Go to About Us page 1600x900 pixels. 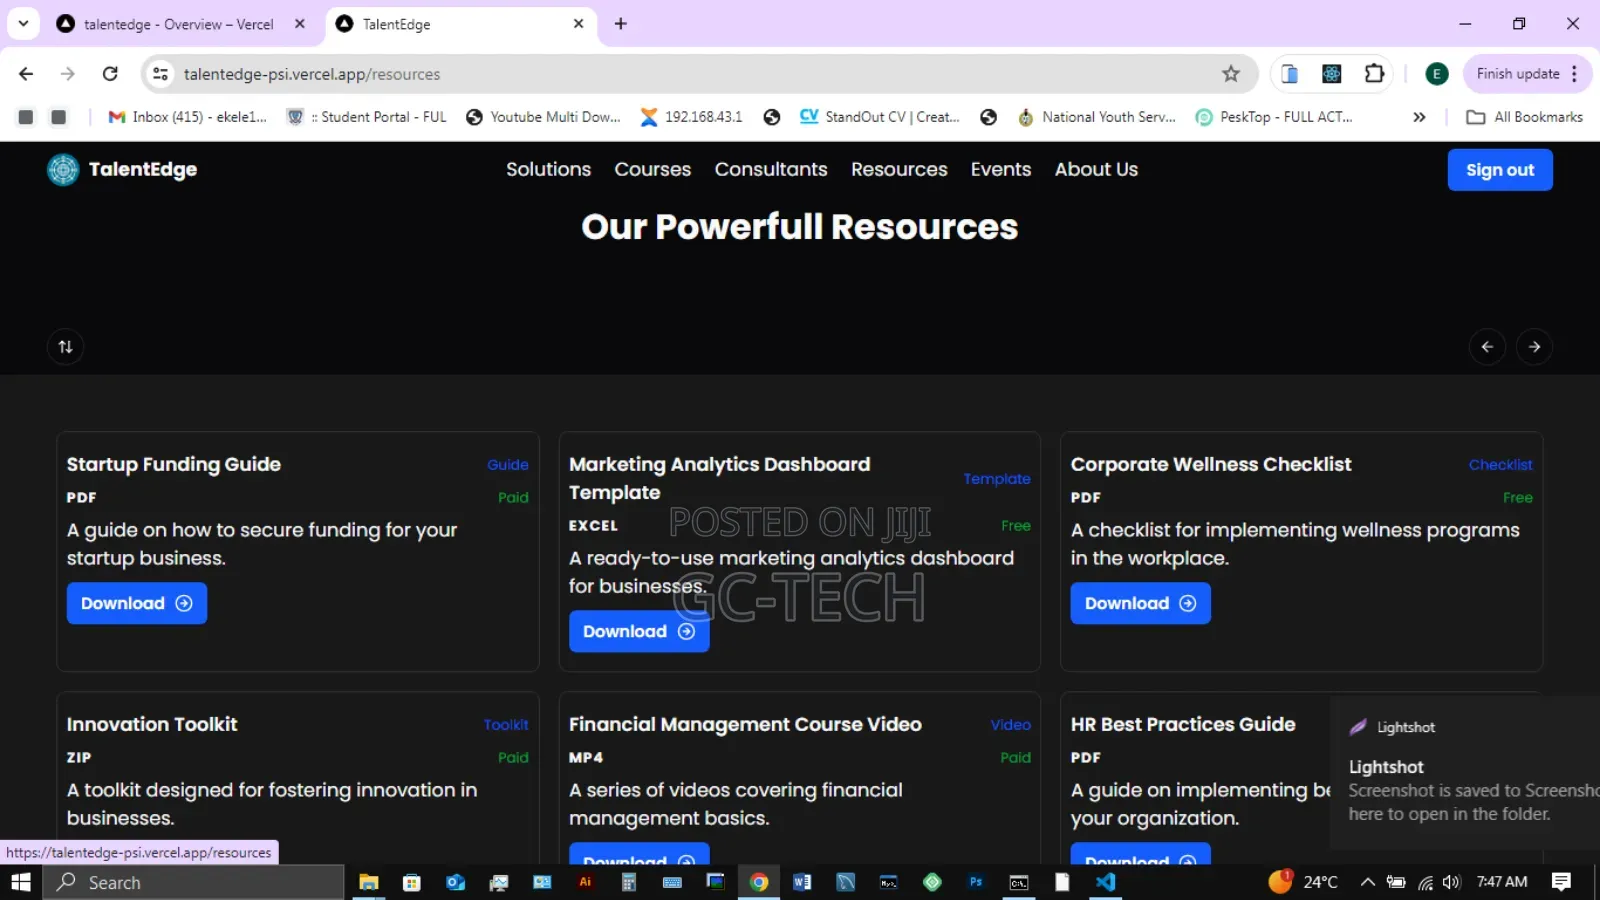click(1096, 169)
